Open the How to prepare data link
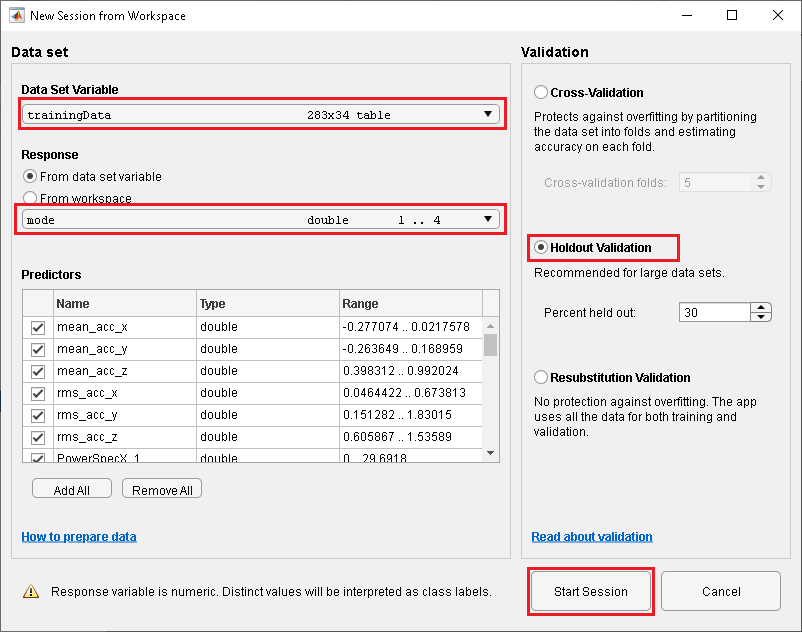Viewport: 802px width, 632px height. pyautogui.click(x=79, y=537)
